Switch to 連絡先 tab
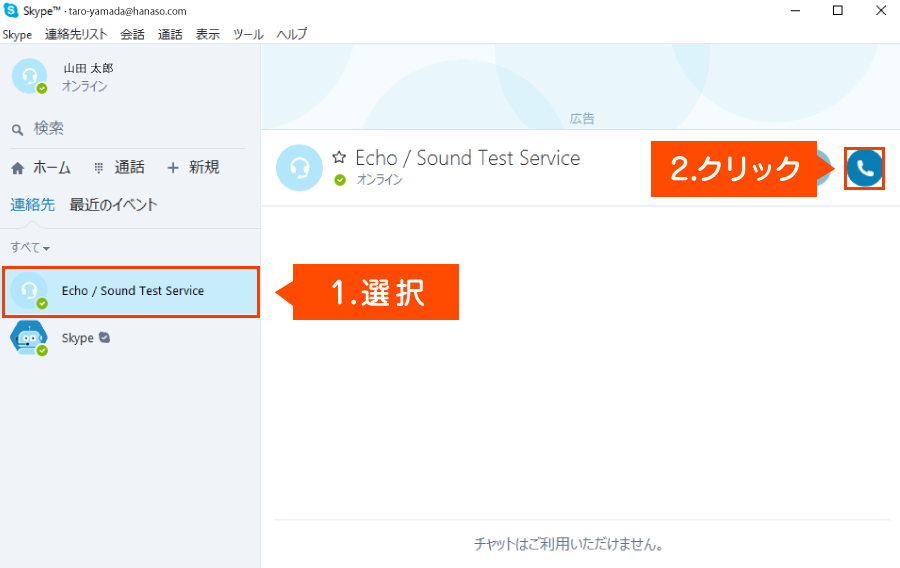Image resolution: width=900 pixels, height=568 pixels. (x=33, y=204)
